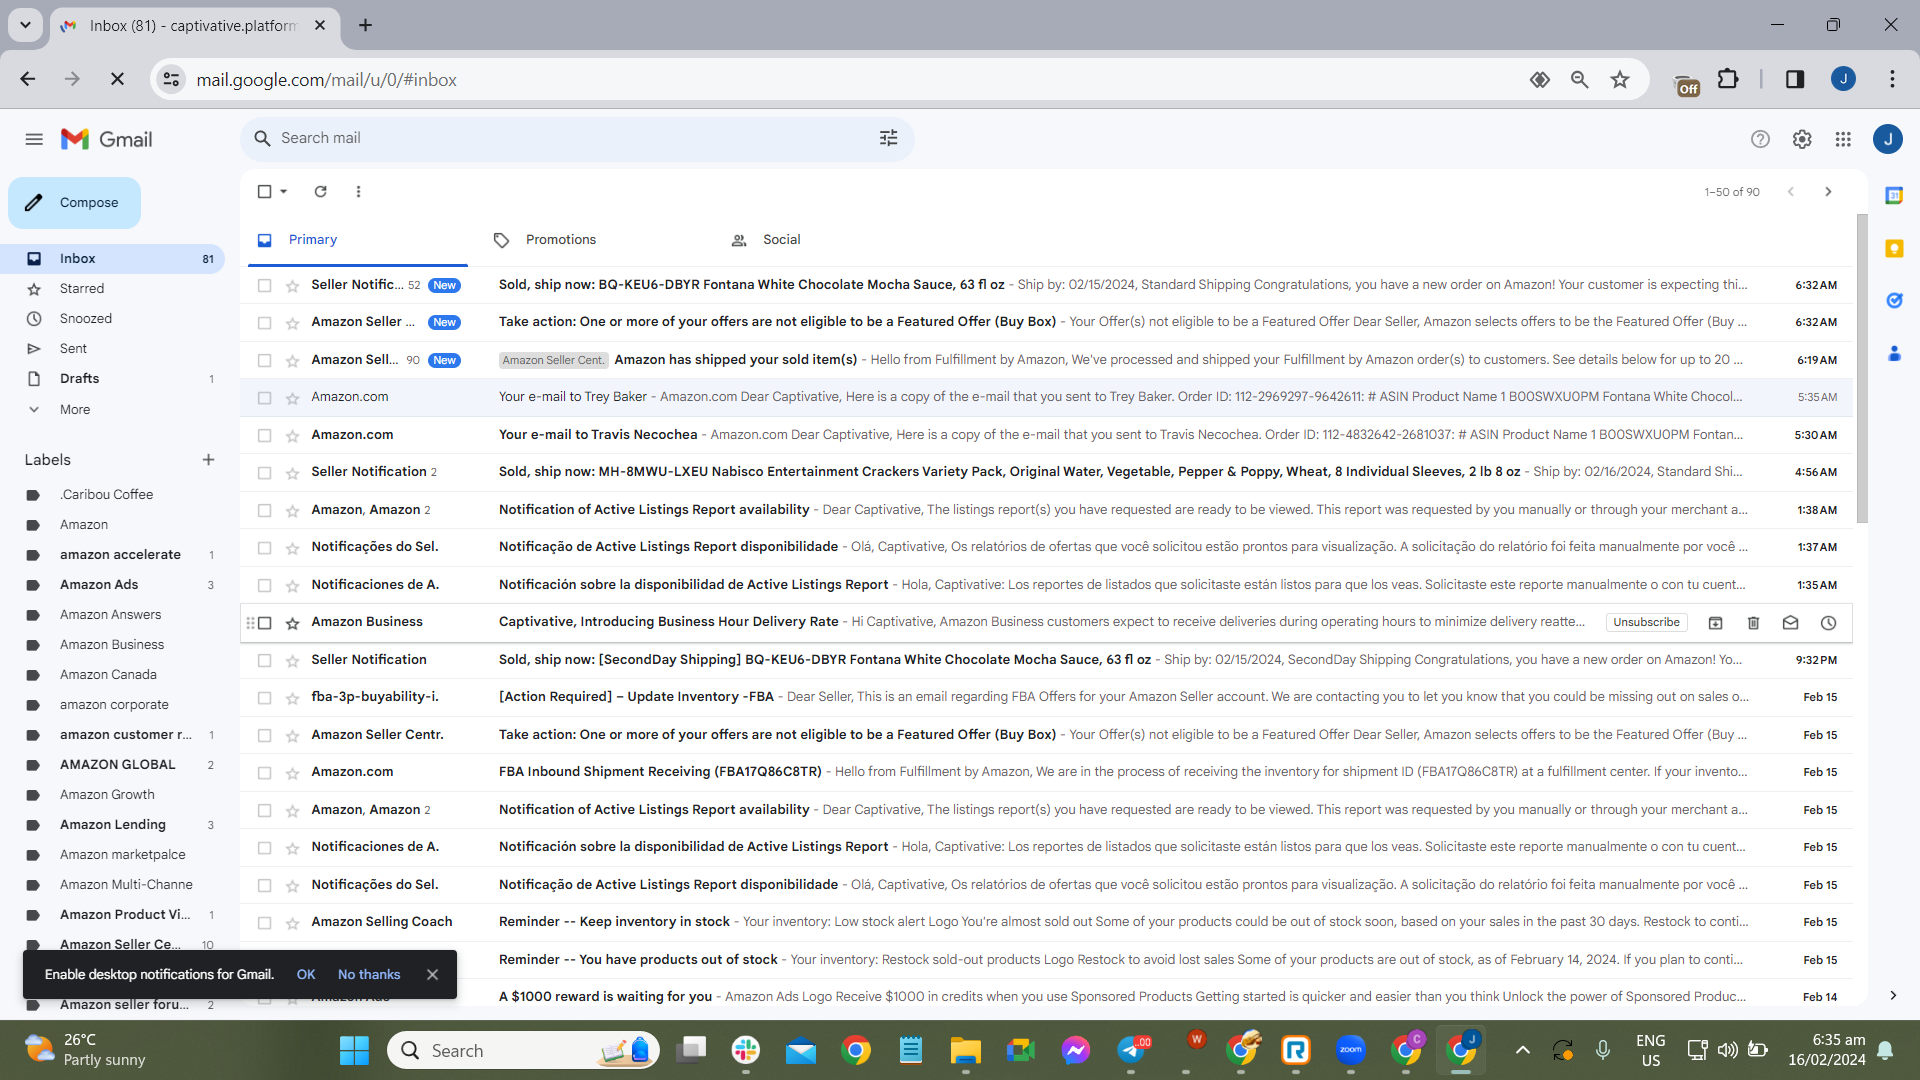Compose a new email

[x=74, y=203]
